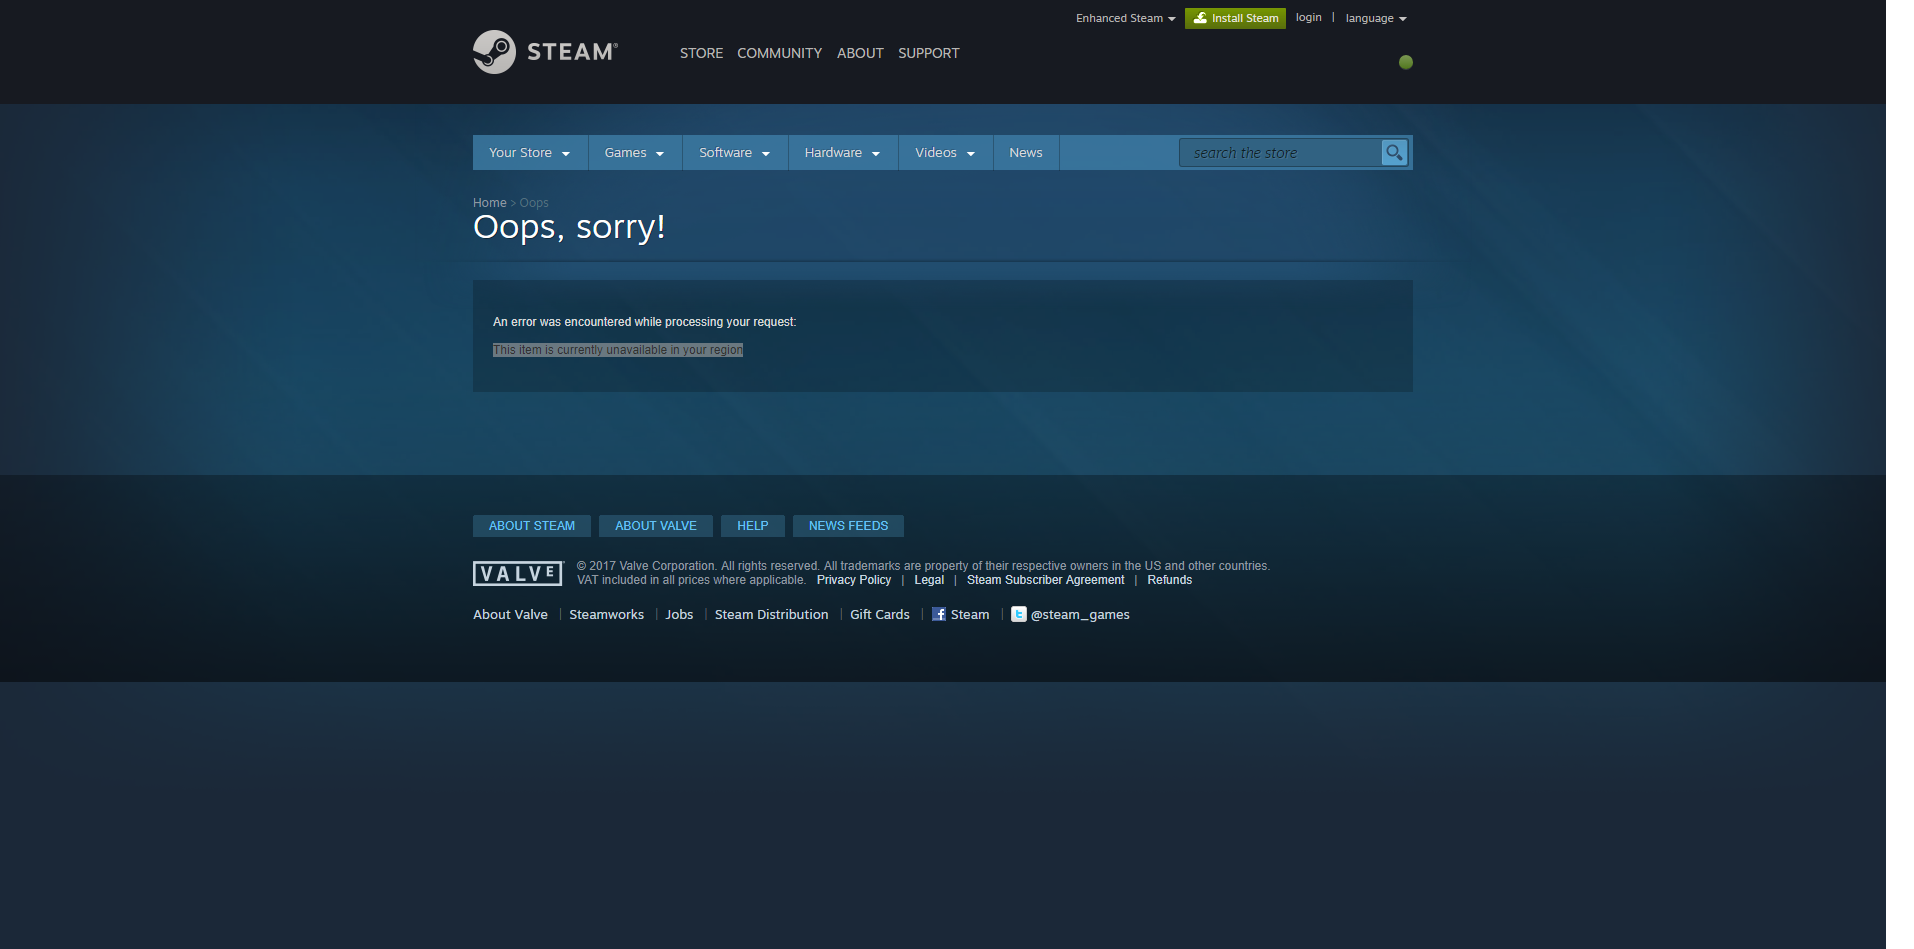Click the ABOUT STEAM footer button
The image size is (1914, 949).
pyautogui.click(x=532, y=525)
